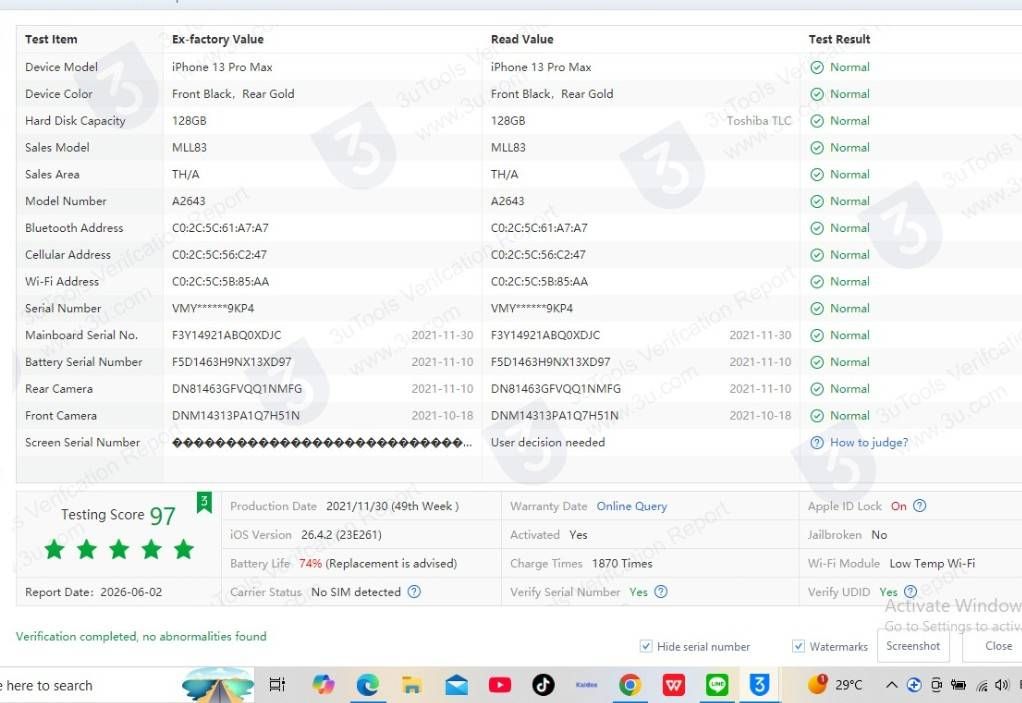The image size is (1022, 703).
Task: Click the Test Result column header
Action: tap(840, 39)
